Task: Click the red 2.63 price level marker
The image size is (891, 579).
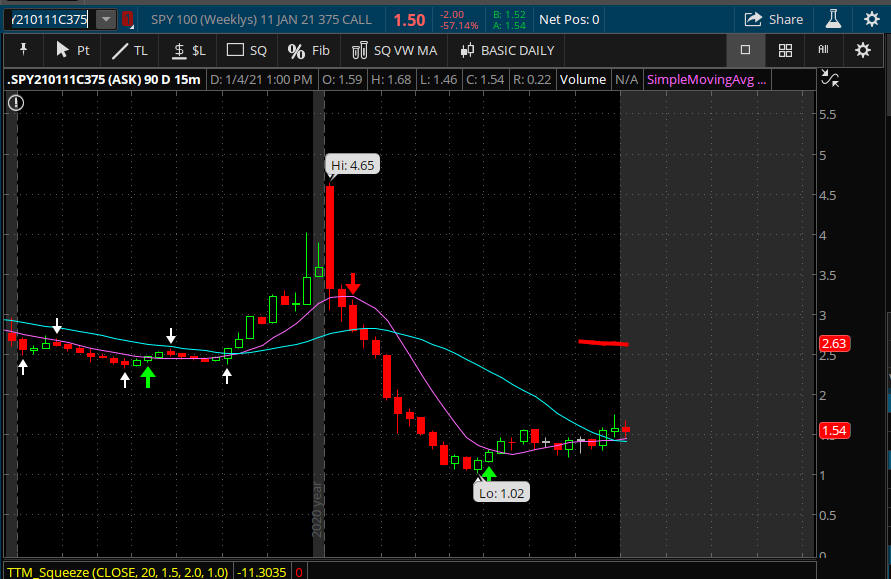Action: [833, 344]
